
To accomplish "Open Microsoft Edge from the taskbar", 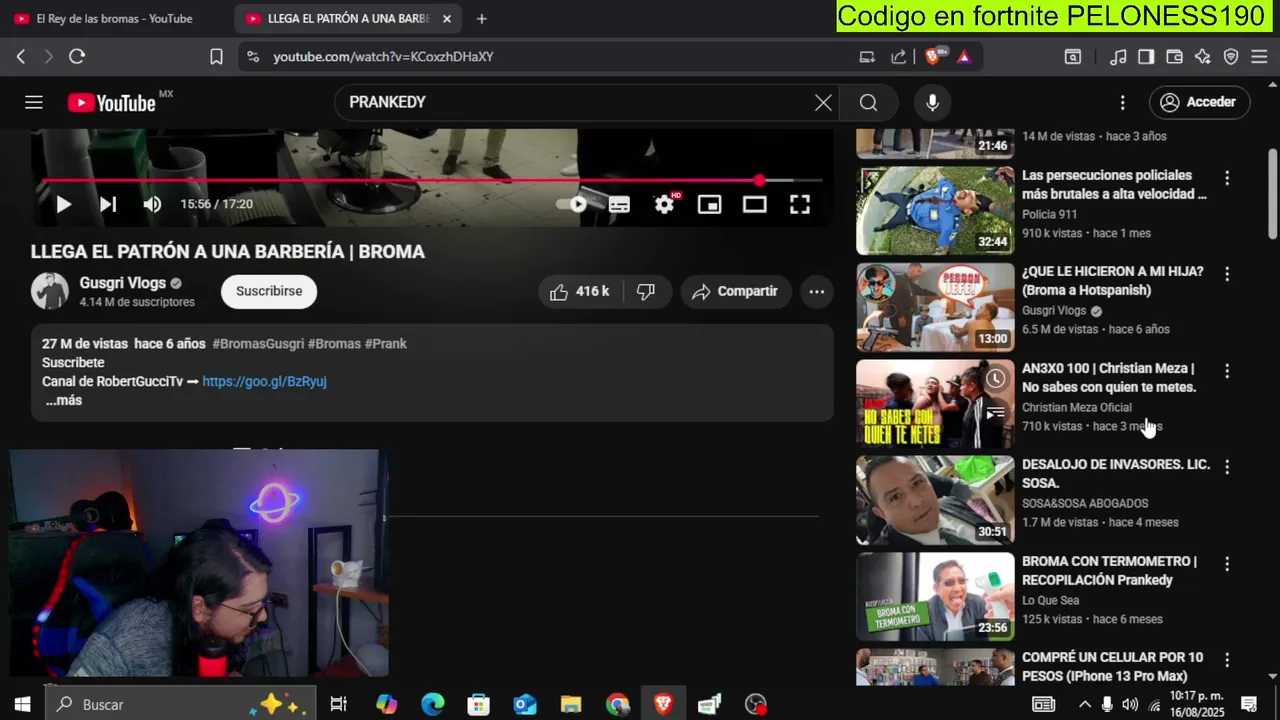I will 432,704.
